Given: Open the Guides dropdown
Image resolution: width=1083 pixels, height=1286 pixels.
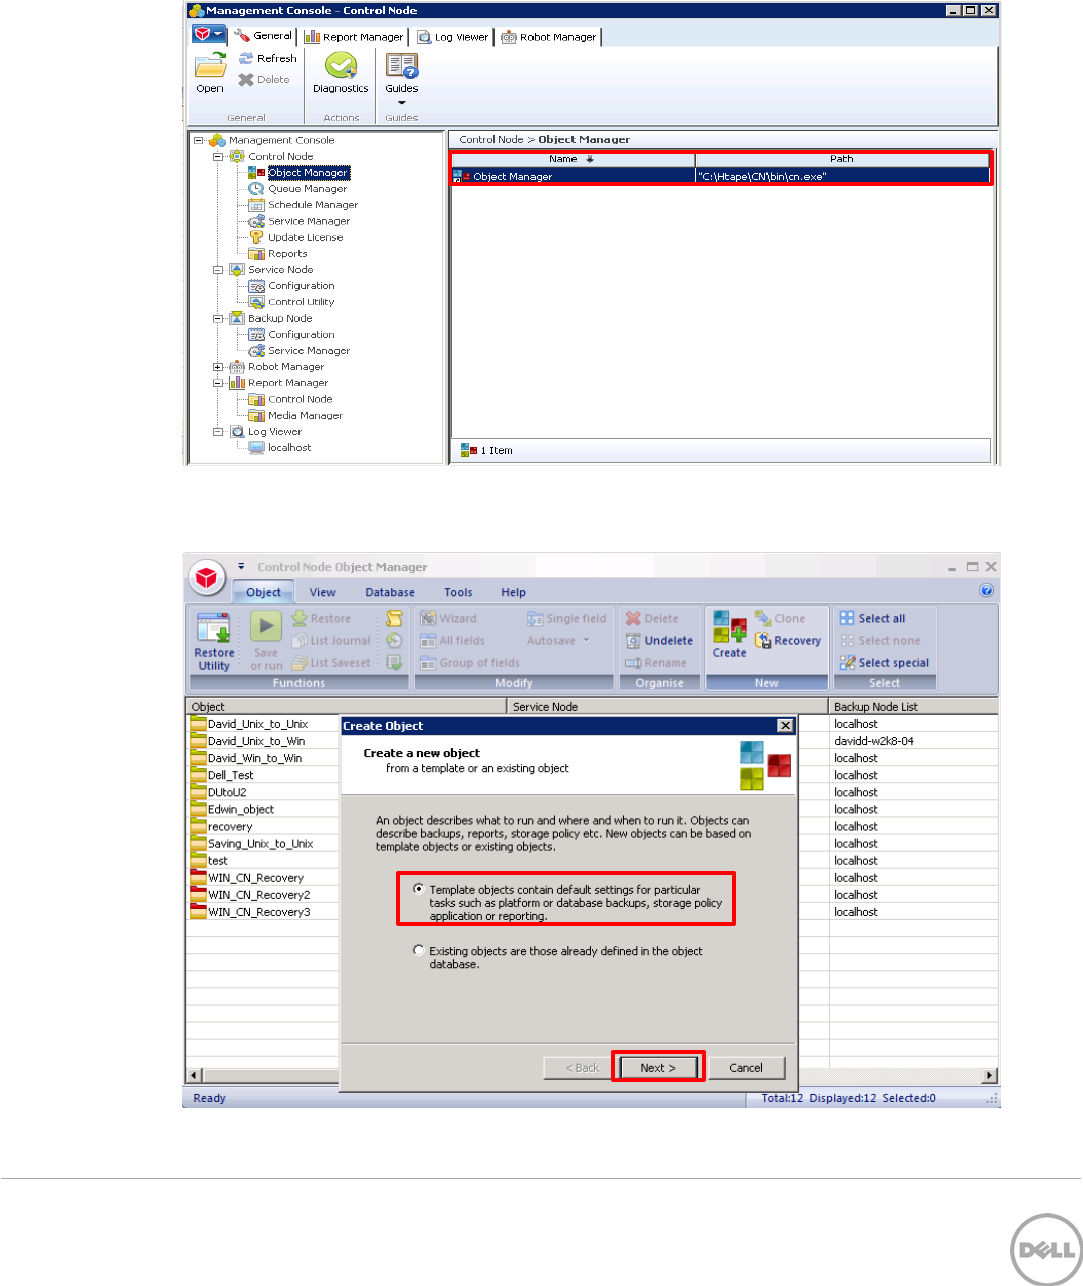Looking at the screenshot, I should point(402,80).
